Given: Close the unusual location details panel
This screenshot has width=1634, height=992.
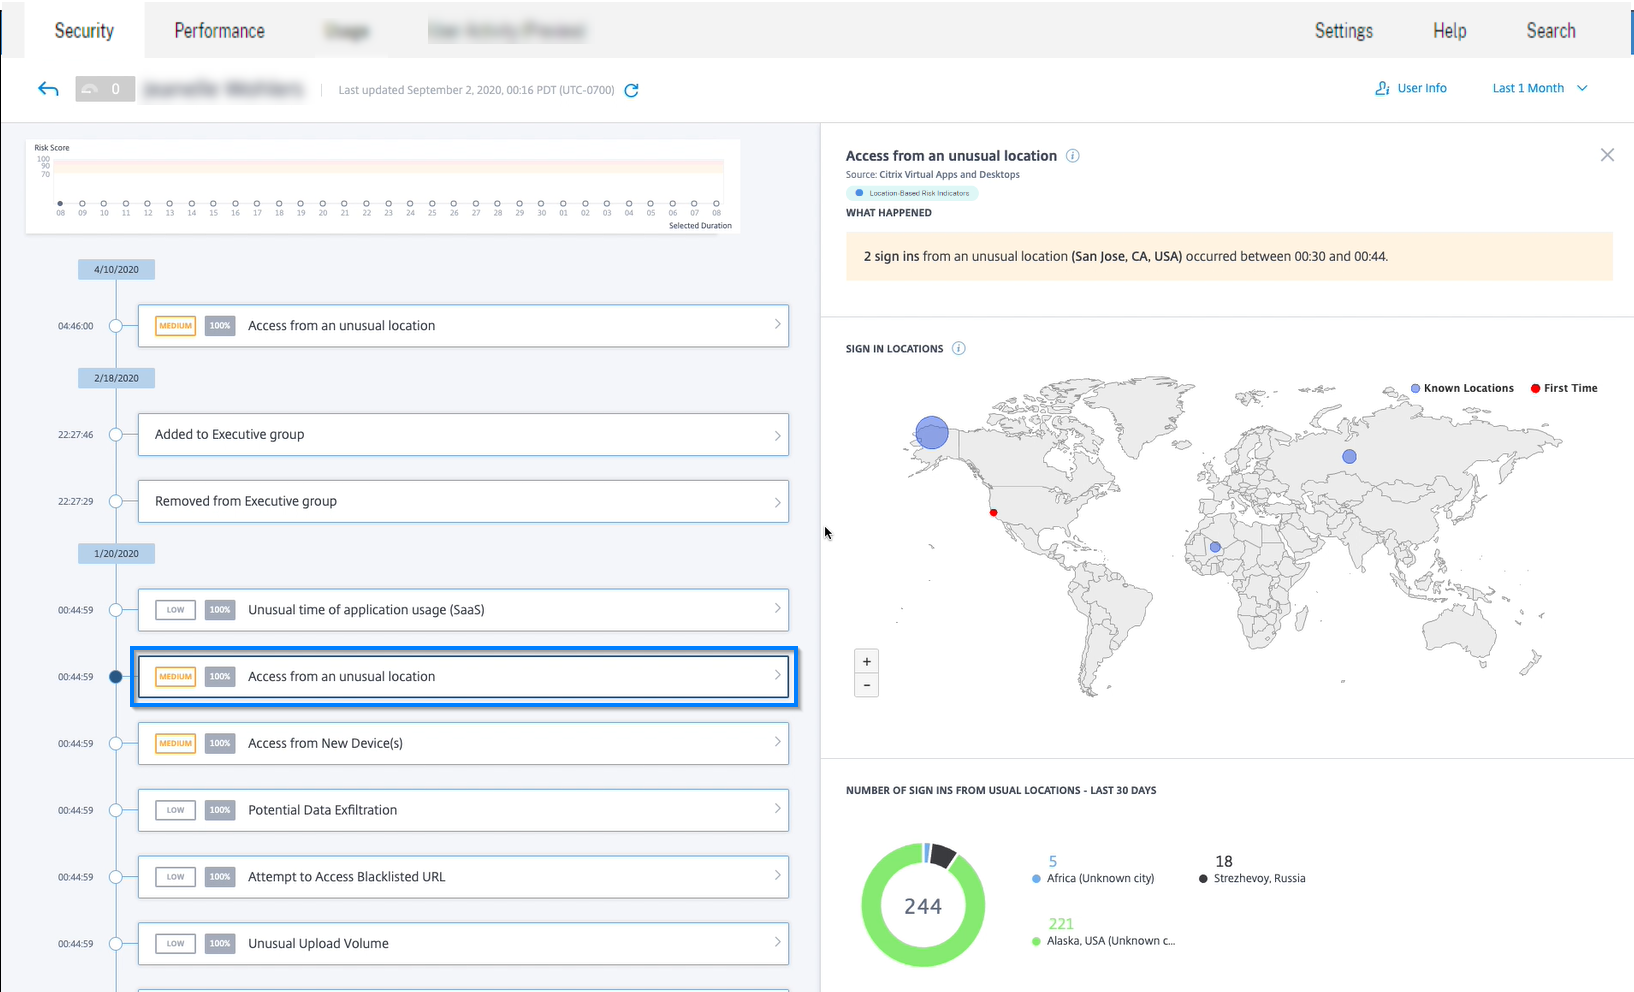Looking at the screenshot, I should (x=1606, y=155).
